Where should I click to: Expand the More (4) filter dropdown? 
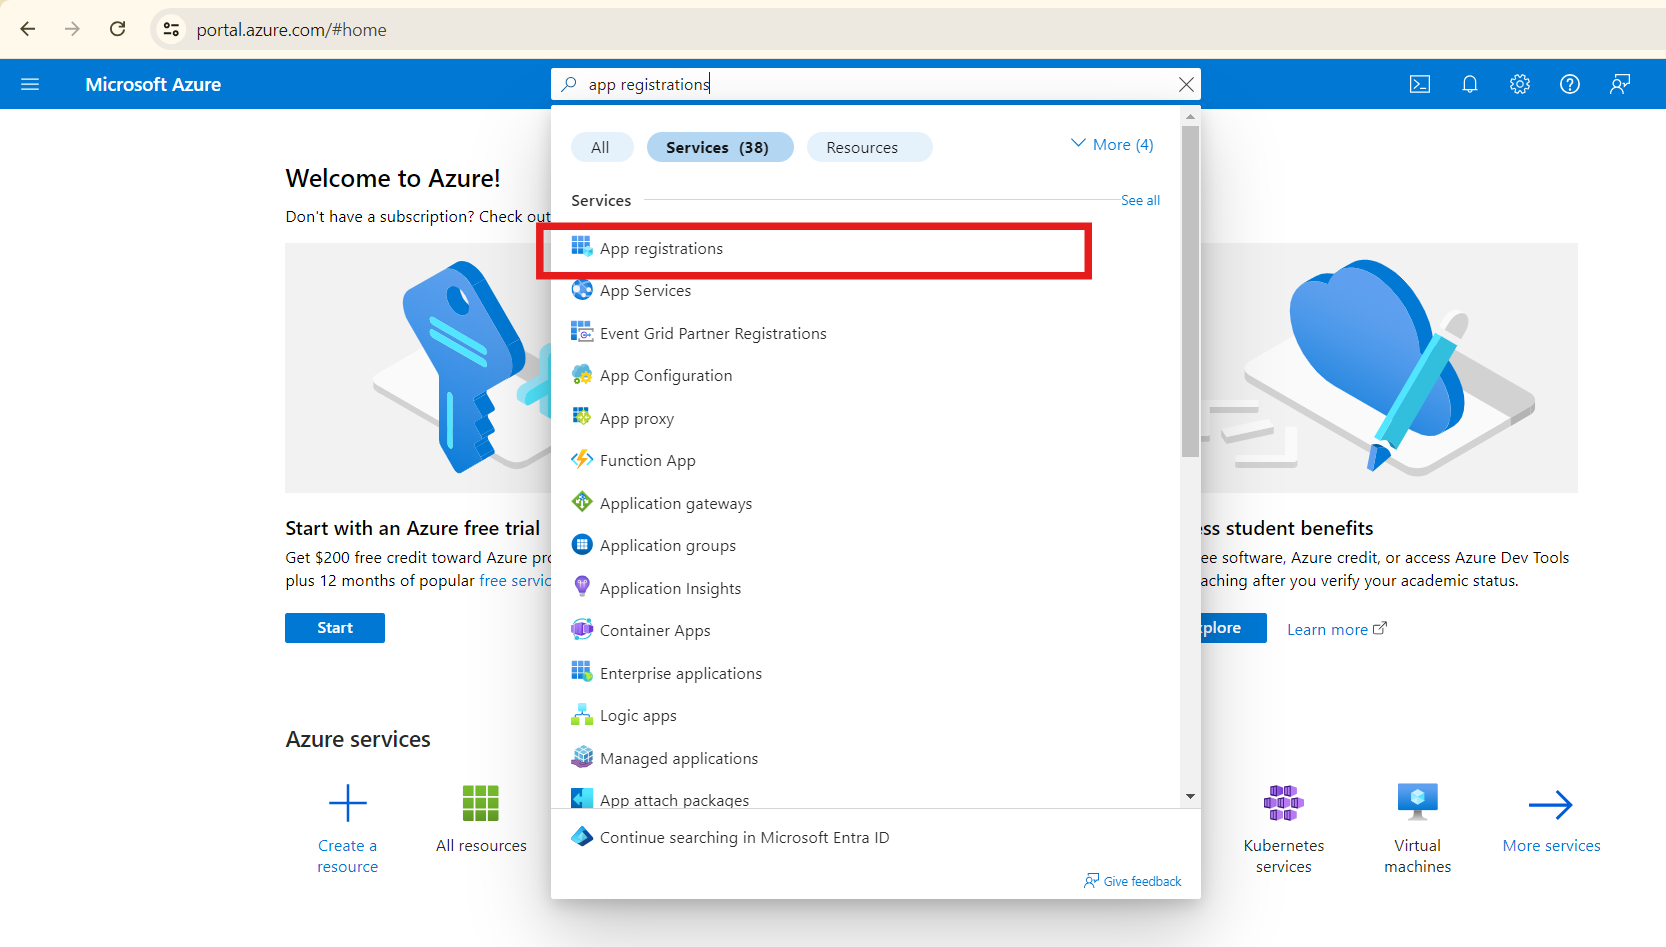[x=1112, y=145]
